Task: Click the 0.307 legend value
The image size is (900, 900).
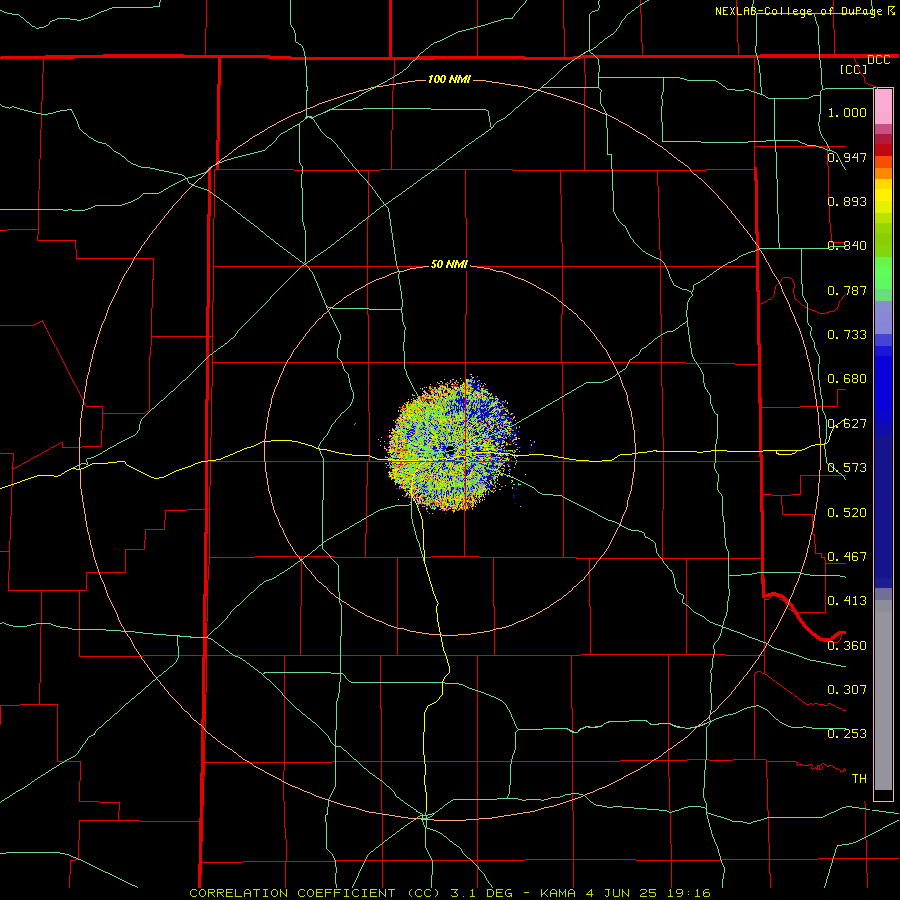Action: [x=847, y=690]
